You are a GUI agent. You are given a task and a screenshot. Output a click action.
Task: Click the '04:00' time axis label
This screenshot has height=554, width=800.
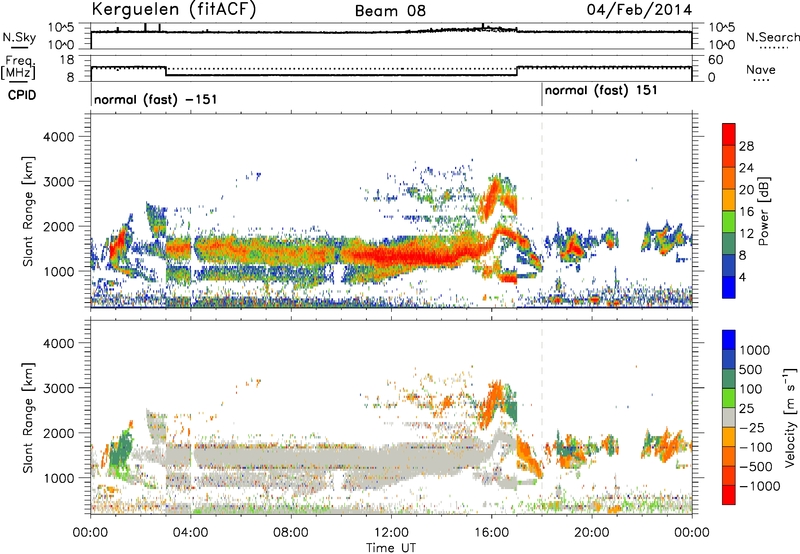[190, 533]
